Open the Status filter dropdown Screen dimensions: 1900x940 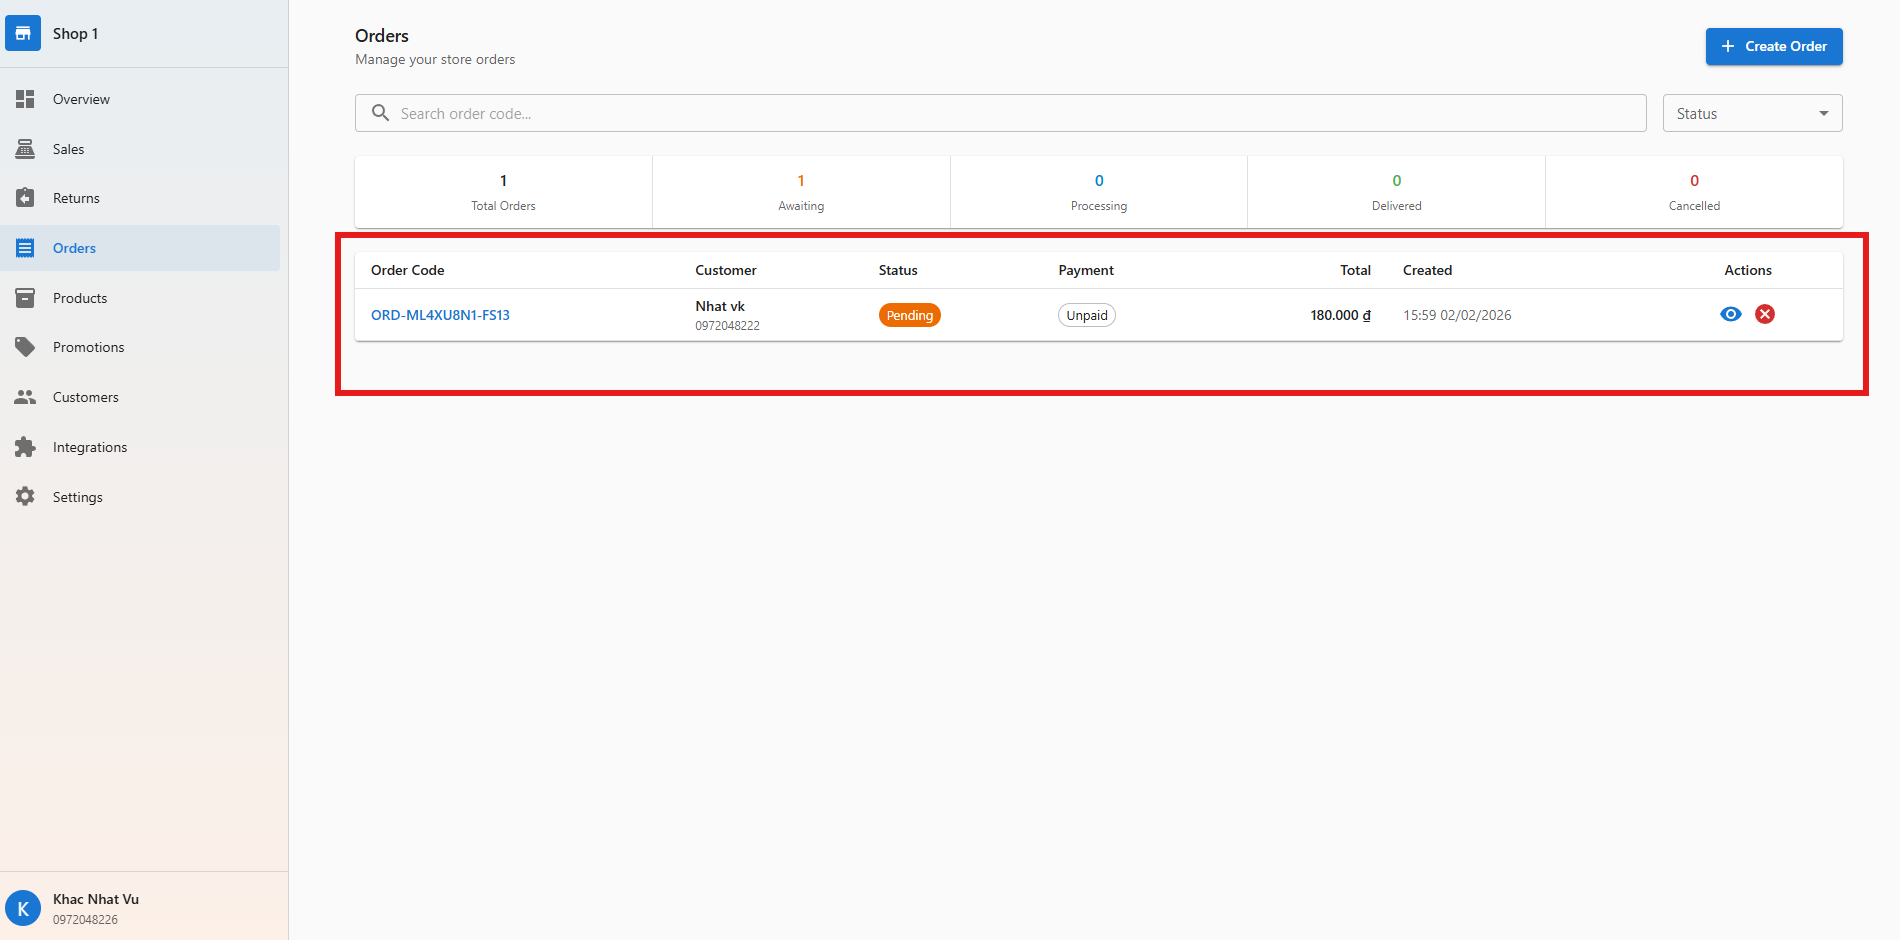[1752, 113]
